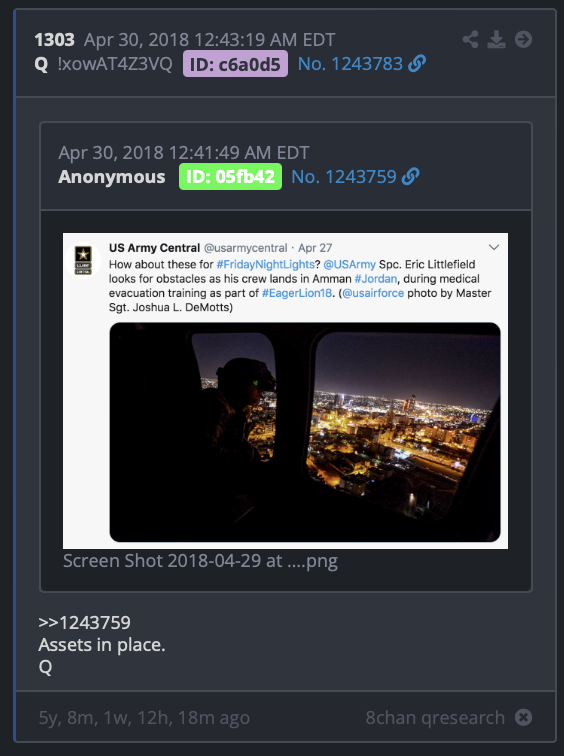This screenshot has height=756, width=564.
Task: Click US Army Central avatar logo
Action: coord(83,261)
